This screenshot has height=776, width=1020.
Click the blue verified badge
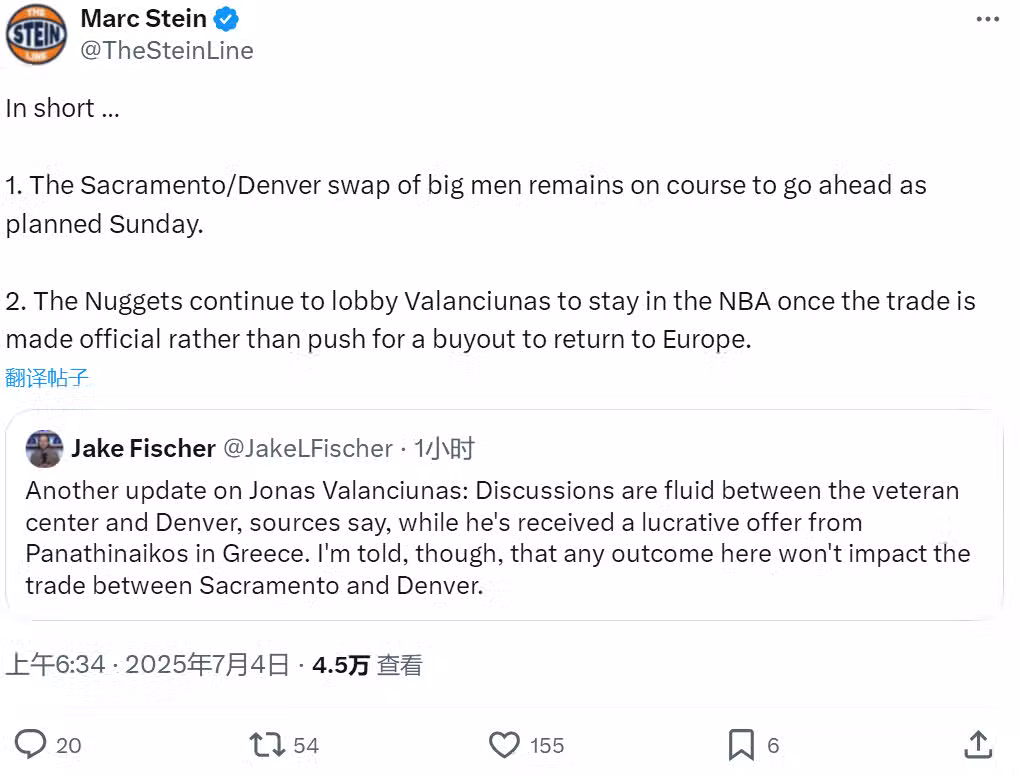click(228, 19)
